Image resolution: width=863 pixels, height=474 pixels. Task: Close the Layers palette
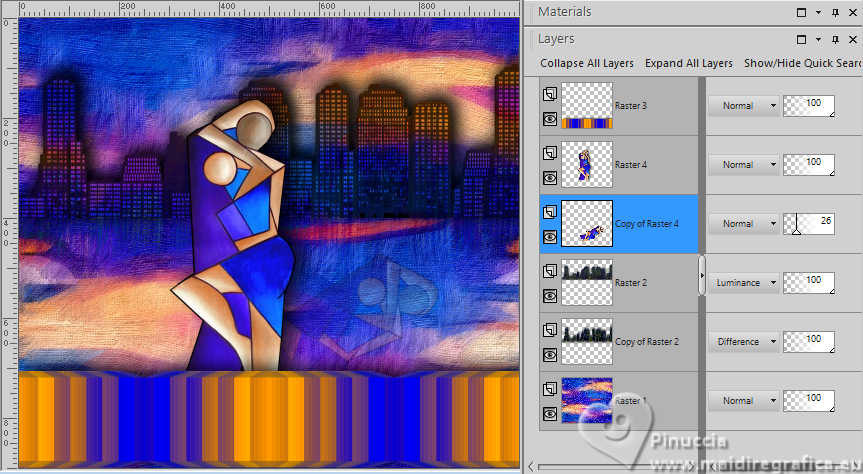[853, 39]
